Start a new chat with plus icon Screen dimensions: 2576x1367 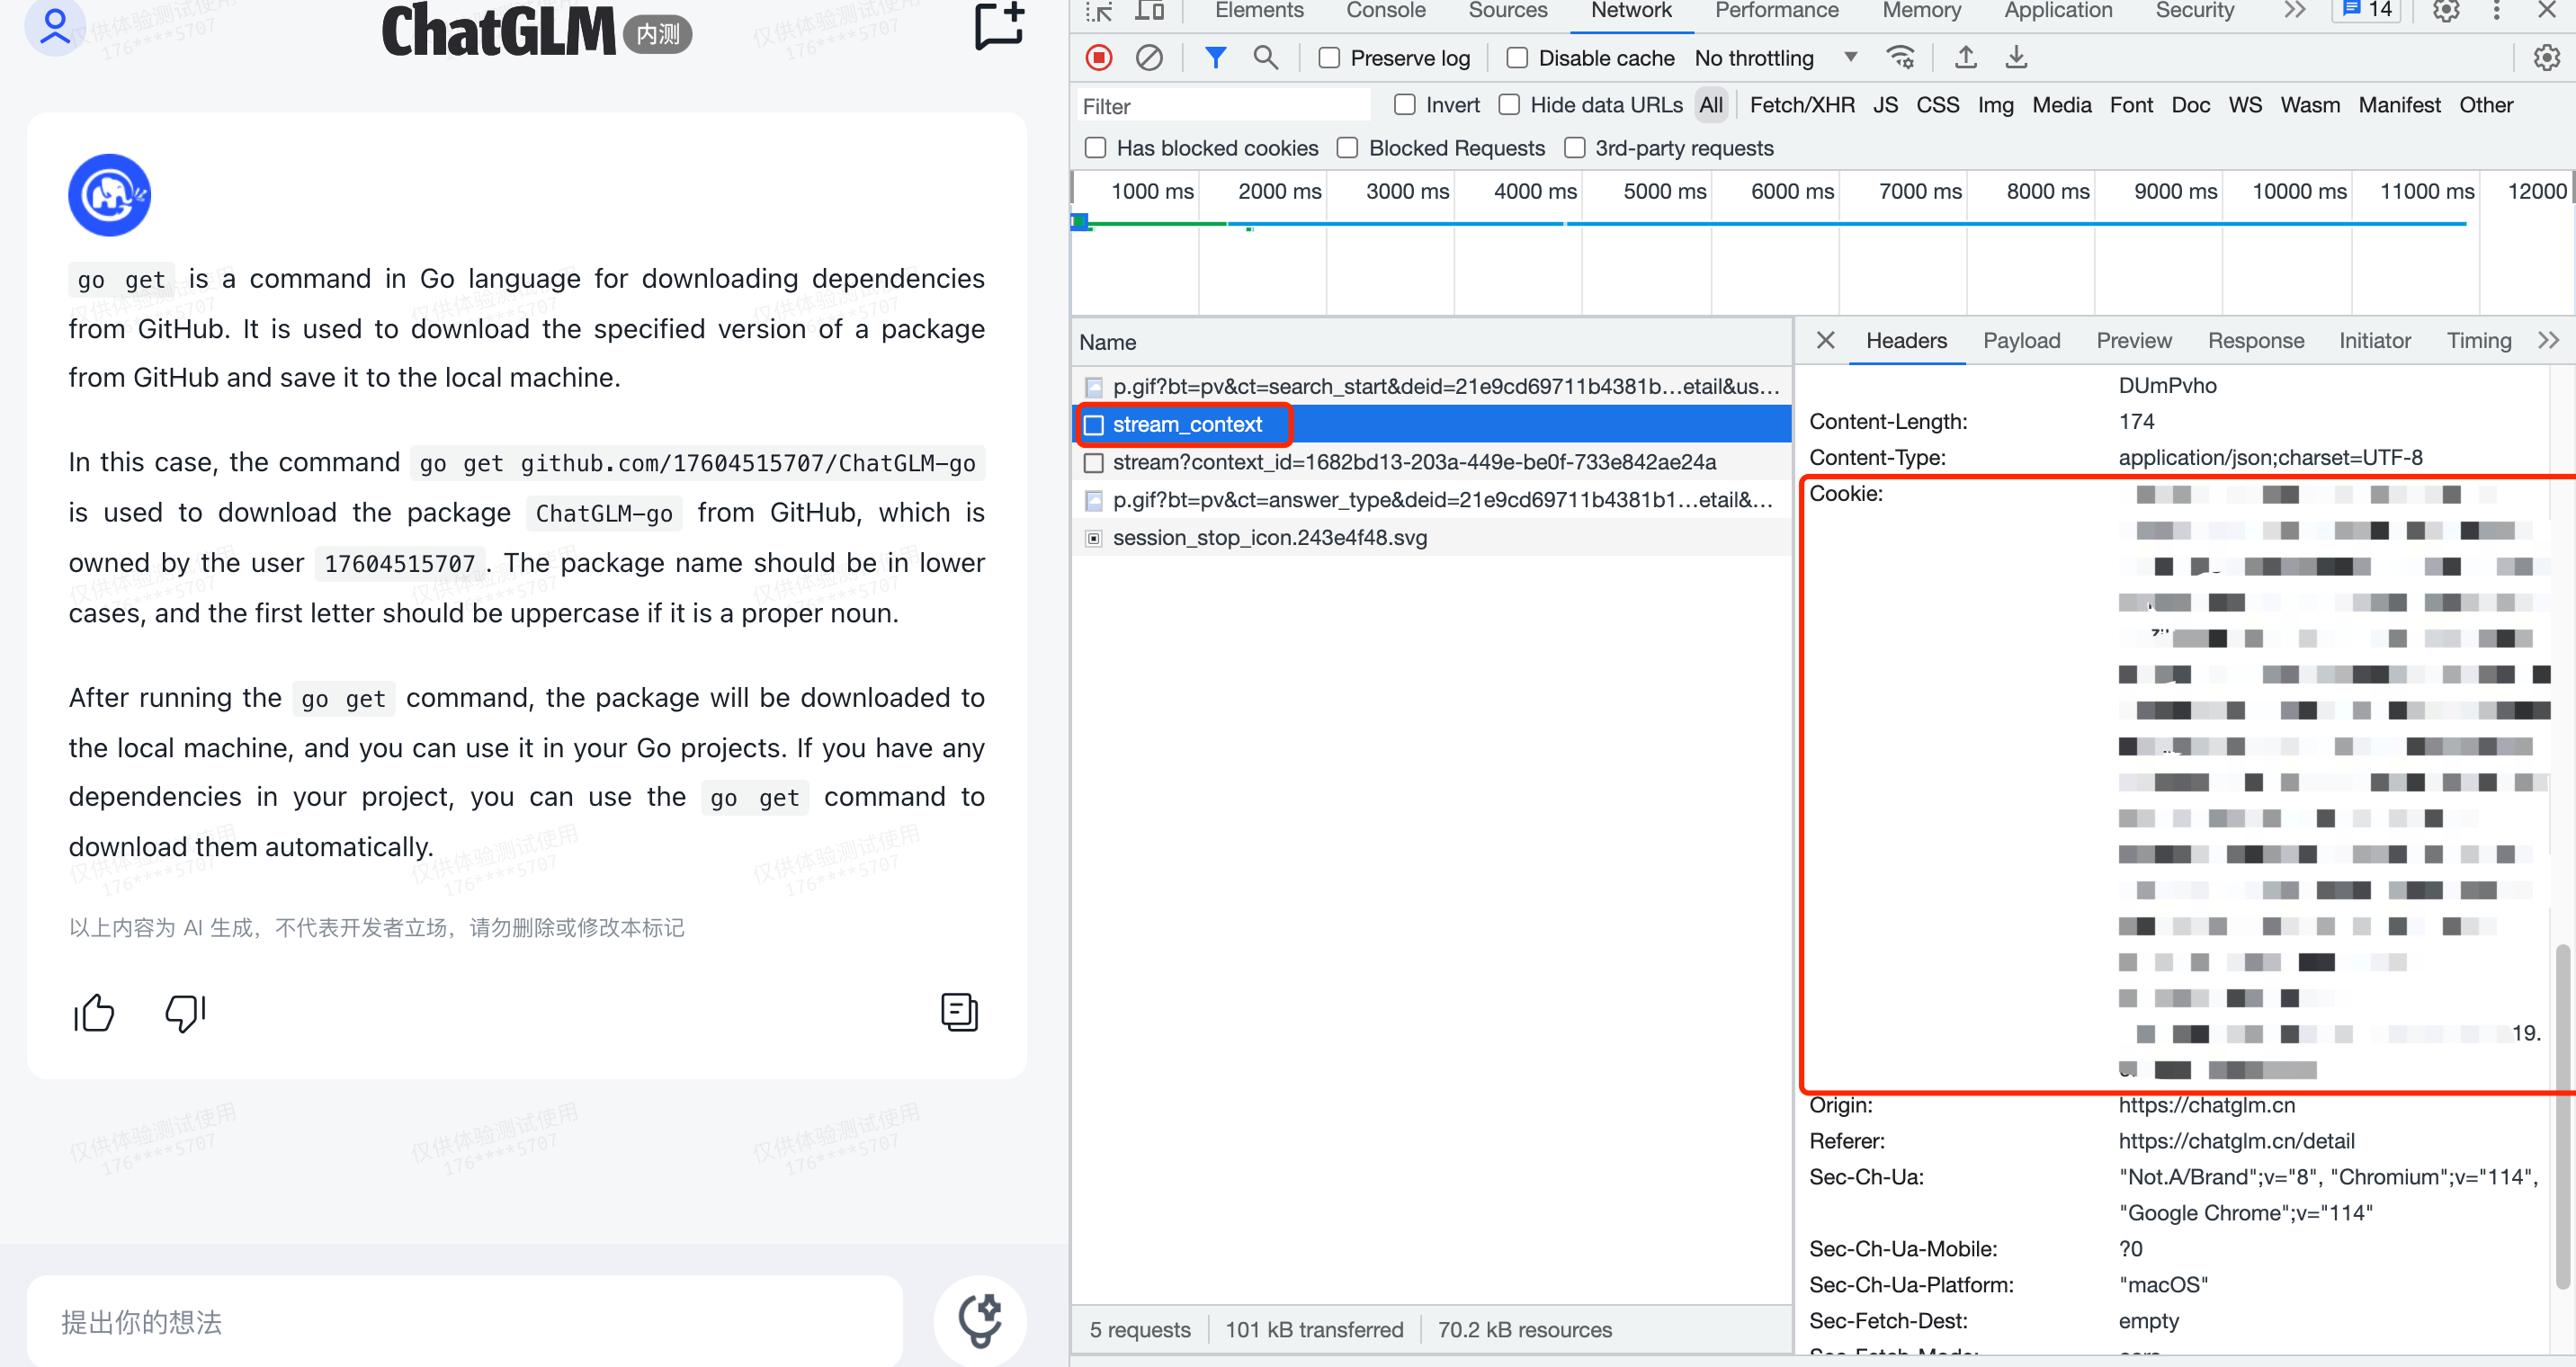click(999, 26)
